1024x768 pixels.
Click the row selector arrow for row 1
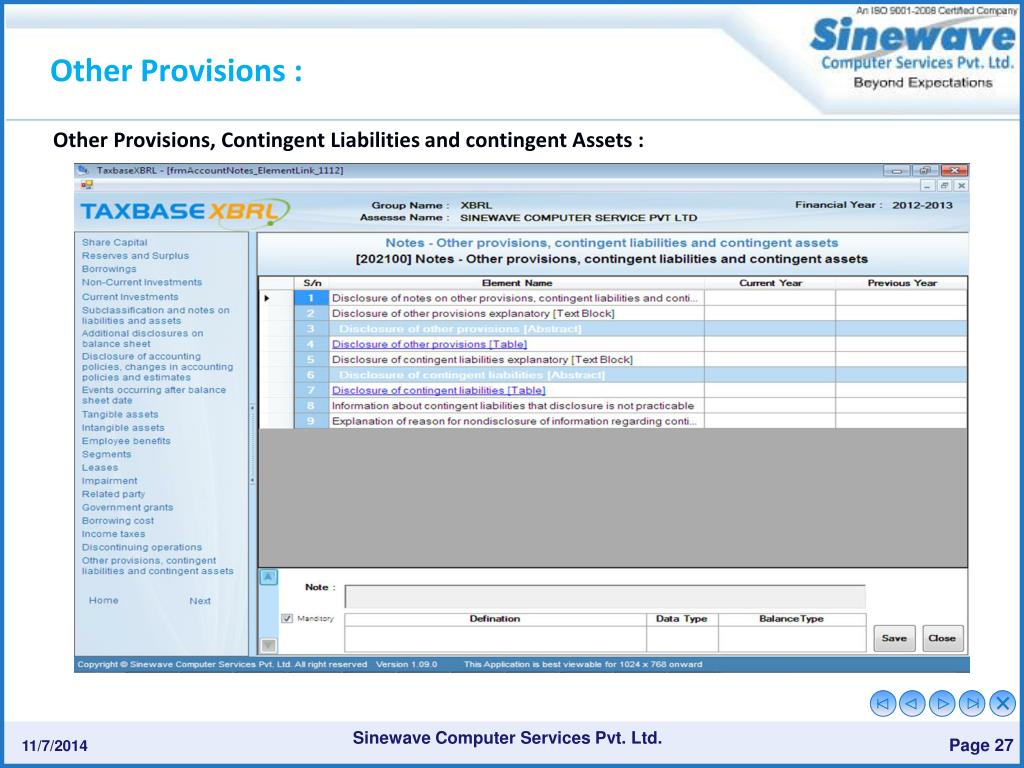[267, 298]
